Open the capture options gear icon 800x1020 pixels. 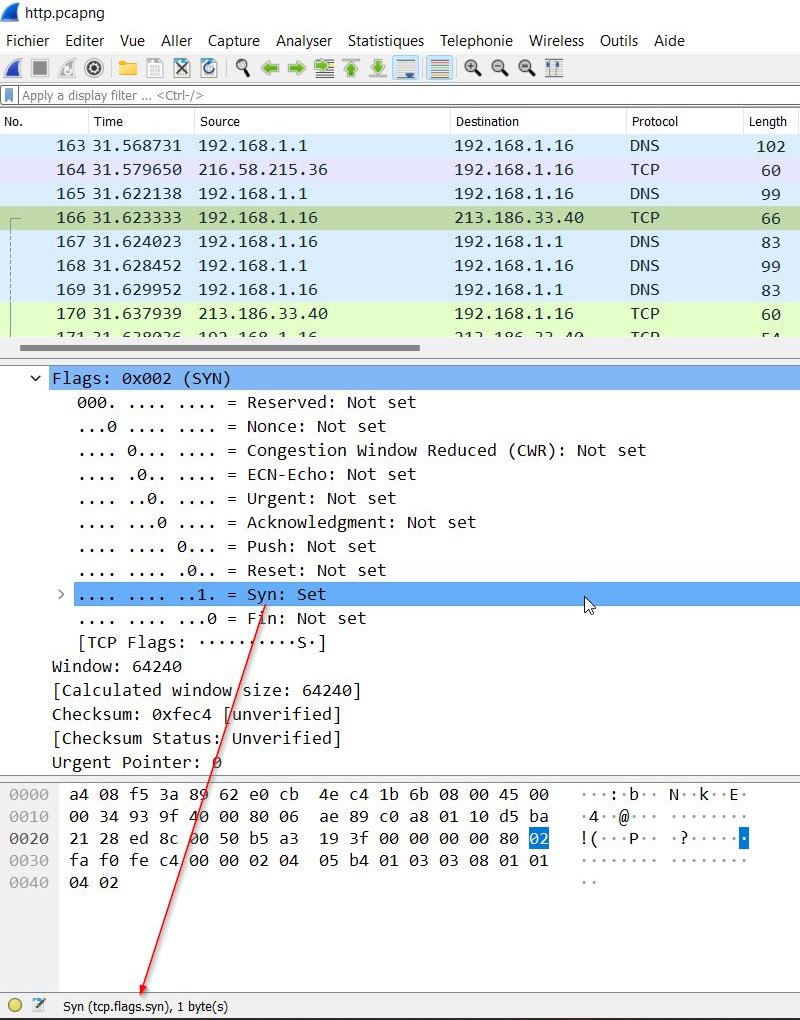(x=94, y=68)
